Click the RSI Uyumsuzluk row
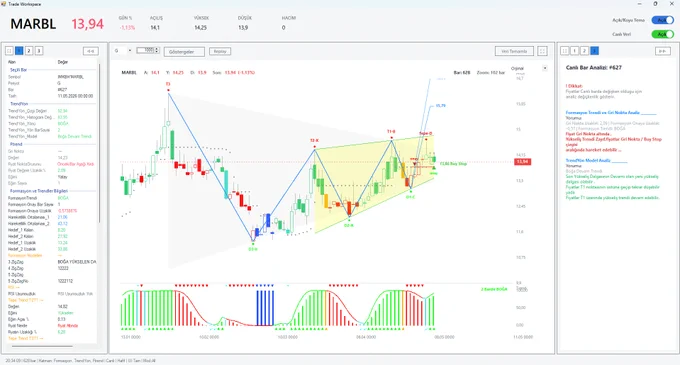Viewport: 680px width, 365px height. click(x=52, y=294)
